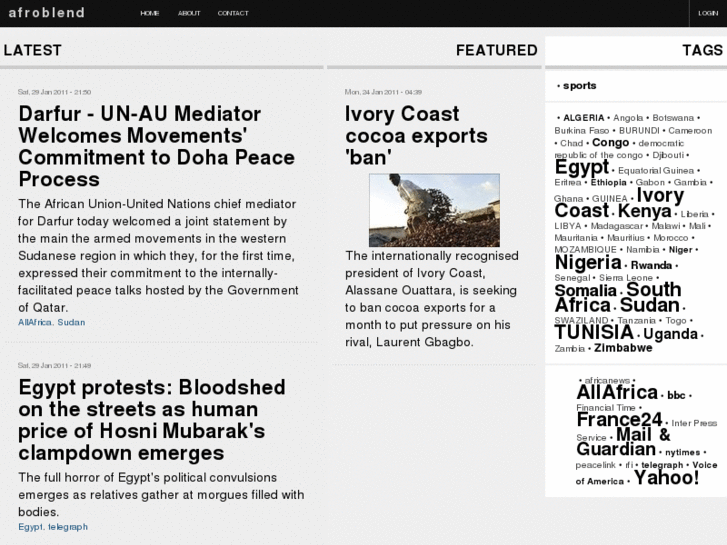Click the LOGIN link

(708, 13)
